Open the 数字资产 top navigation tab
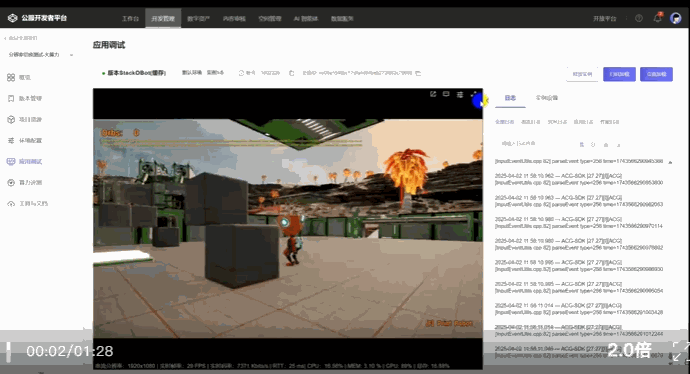The height and width of the screenshot is (374, 690). pyautogui.click(x=198, y=18)
